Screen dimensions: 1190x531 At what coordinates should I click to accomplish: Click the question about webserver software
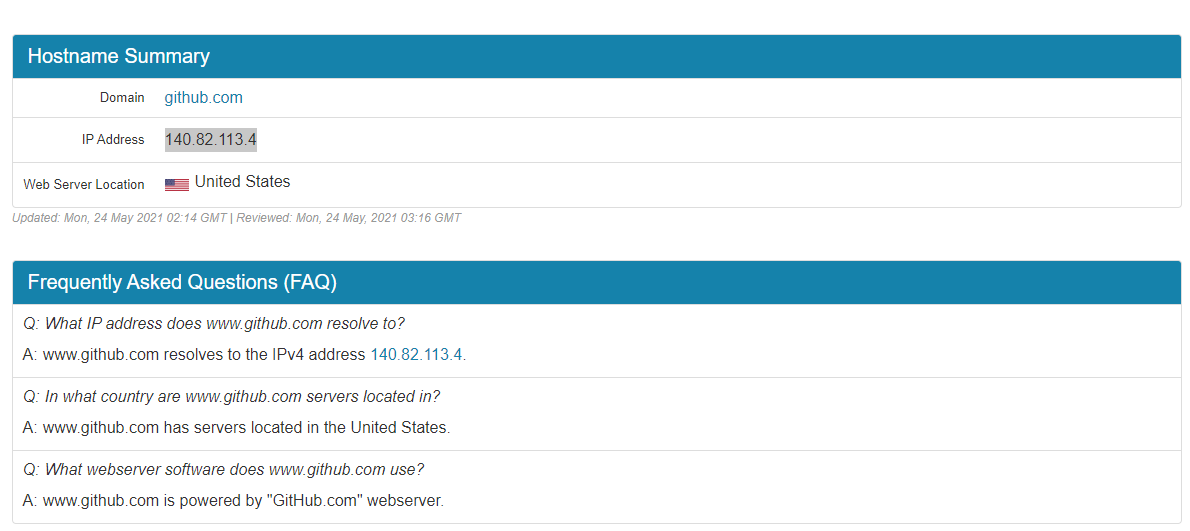223,470
